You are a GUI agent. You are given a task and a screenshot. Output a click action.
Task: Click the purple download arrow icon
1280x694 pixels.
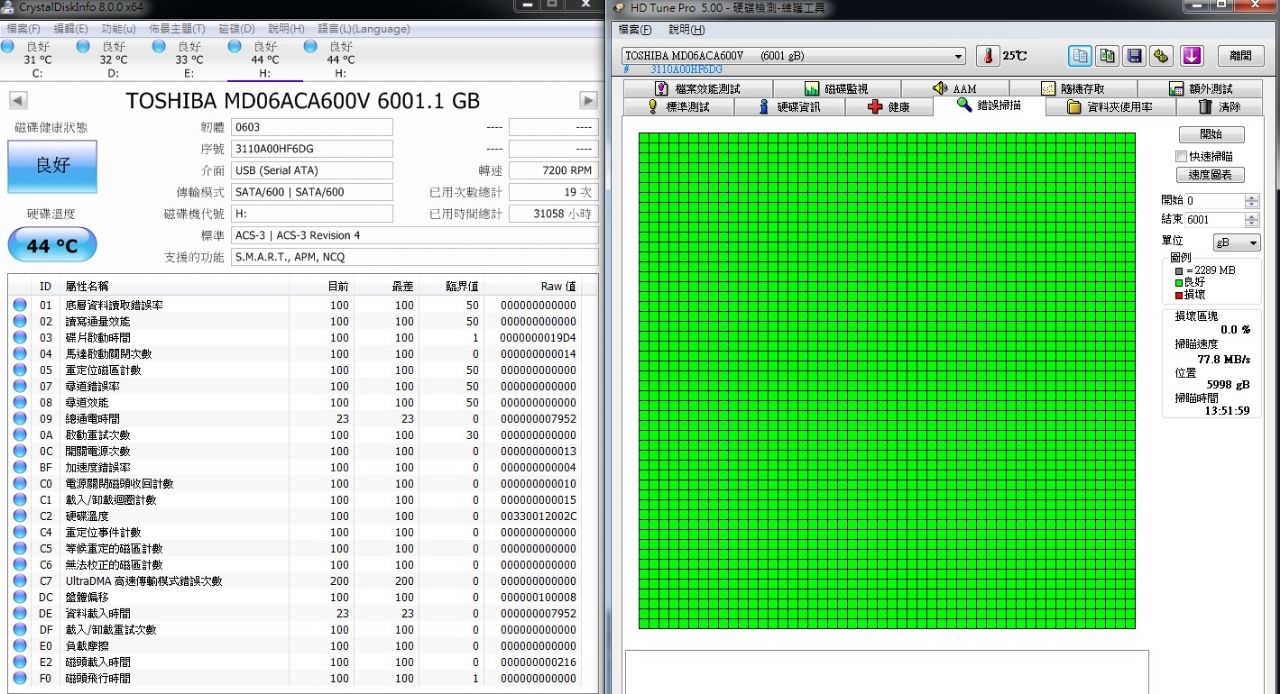[1191, 56]
